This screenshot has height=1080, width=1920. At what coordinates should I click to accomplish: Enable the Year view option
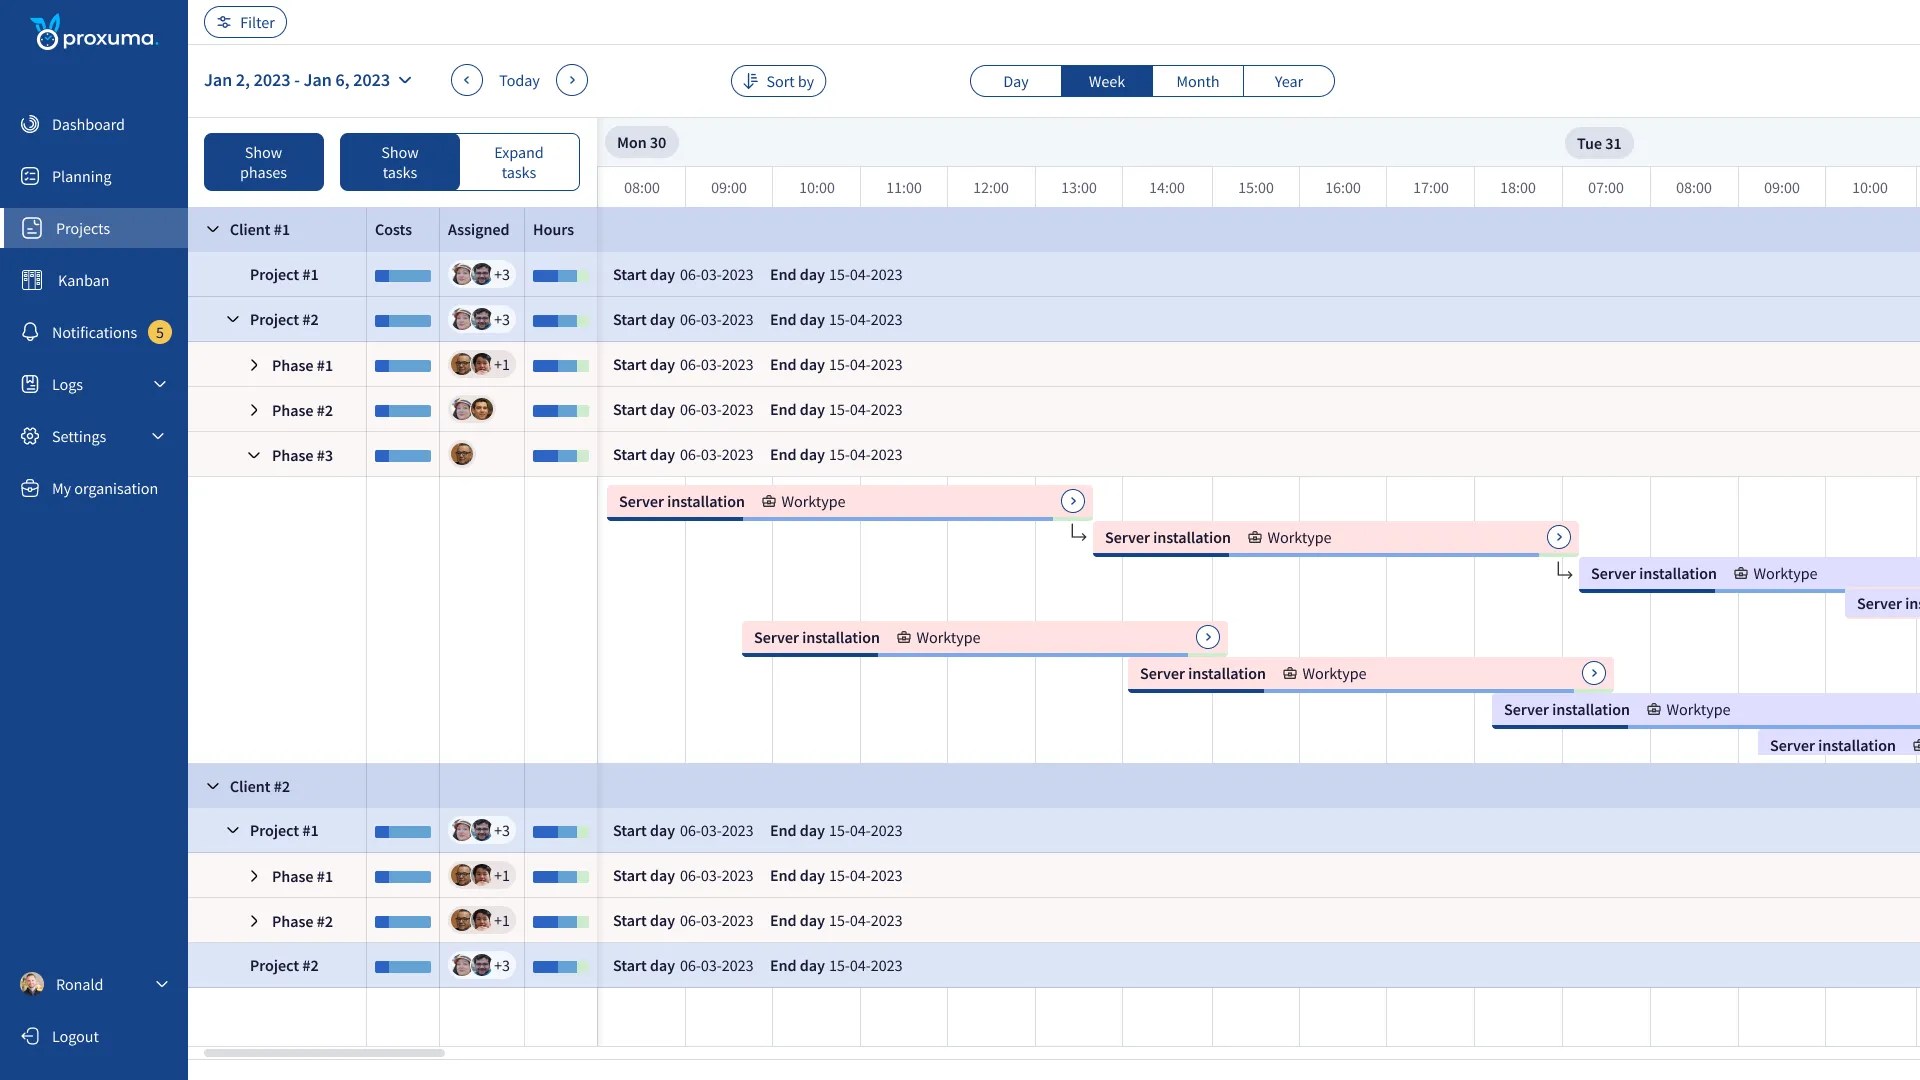[1288, 81]
